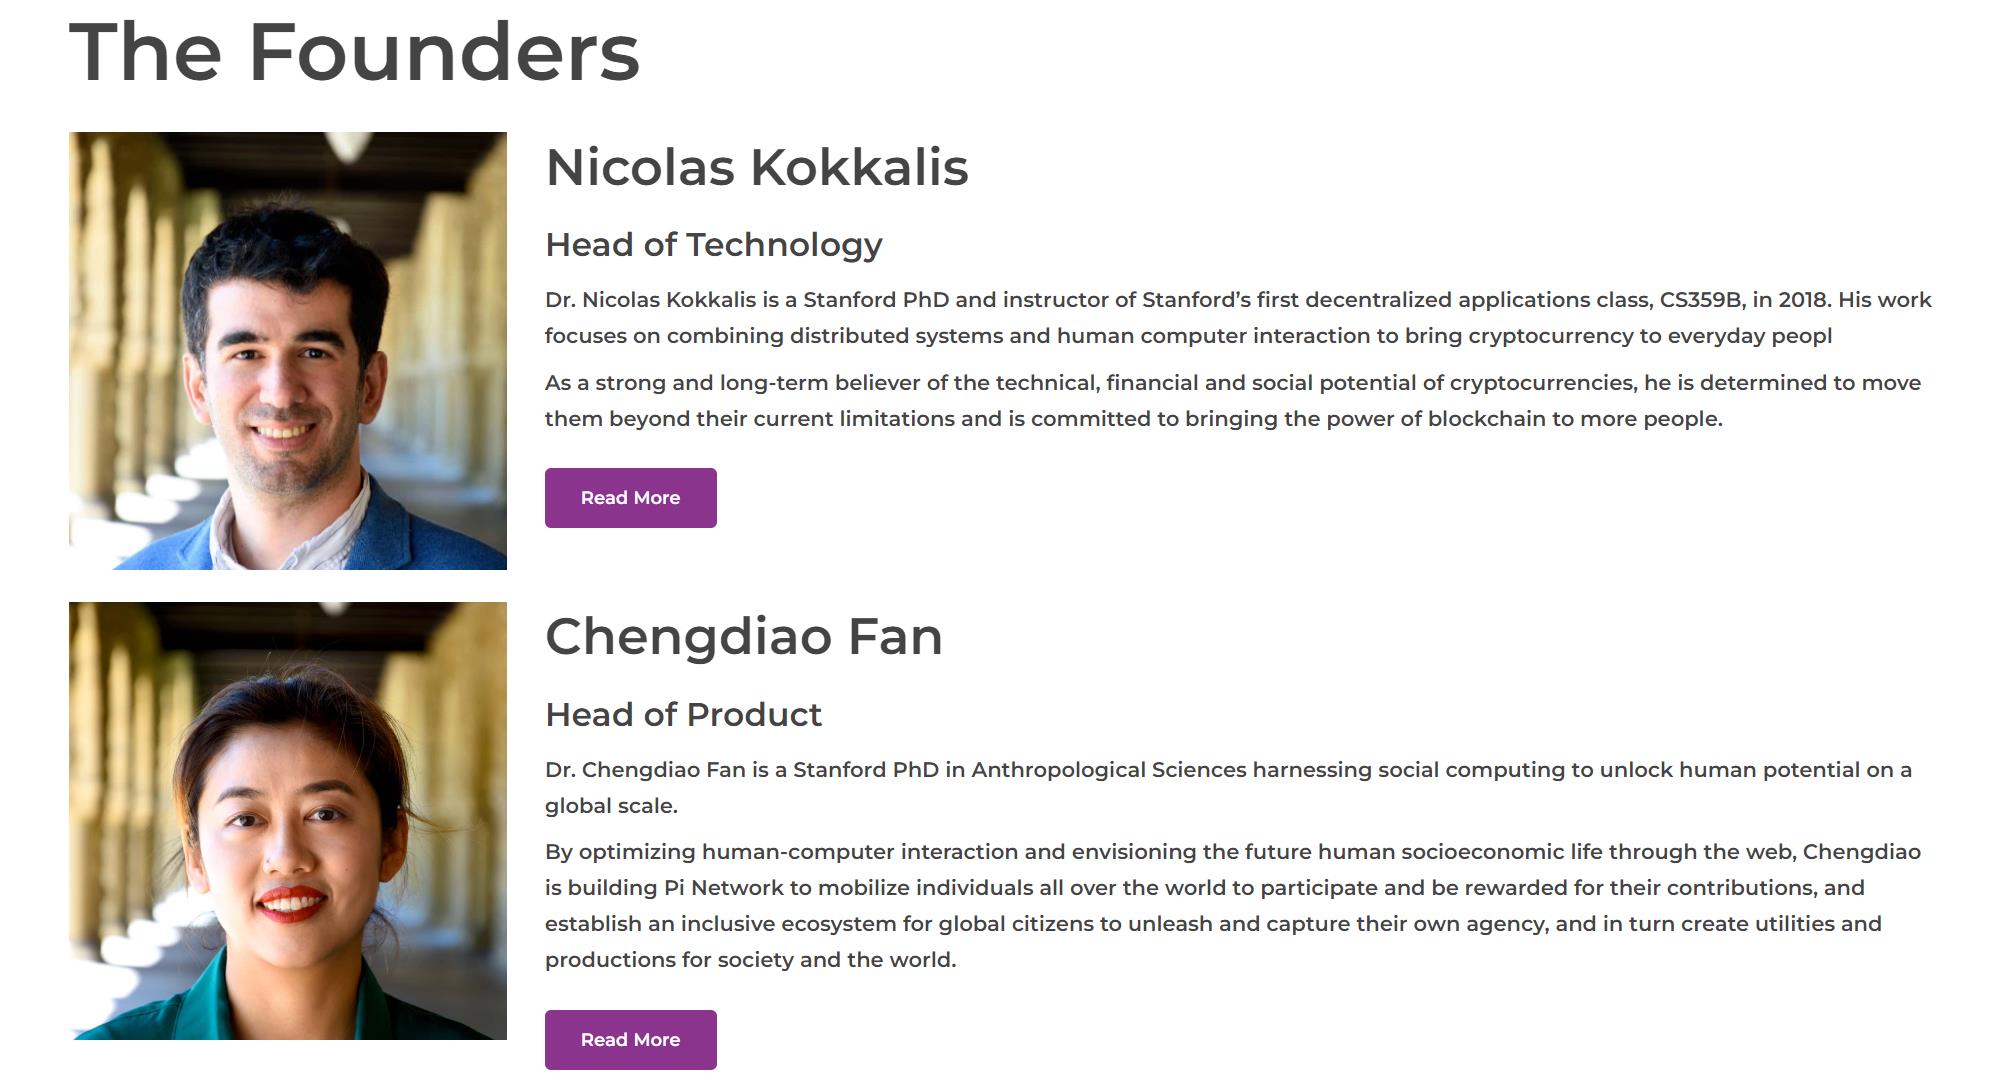
Task: Click Nicolas Kokkalis's portrait photo
Action: [x=288, y=351]
